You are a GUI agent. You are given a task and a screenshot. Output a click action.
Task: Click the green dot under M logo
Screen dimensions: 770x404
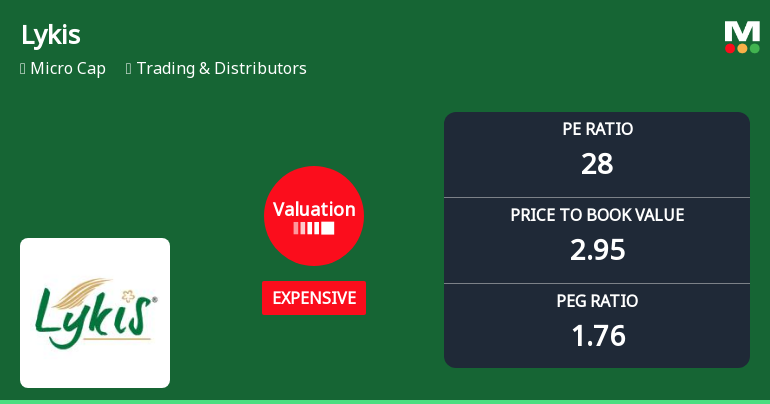click(754, 48)
